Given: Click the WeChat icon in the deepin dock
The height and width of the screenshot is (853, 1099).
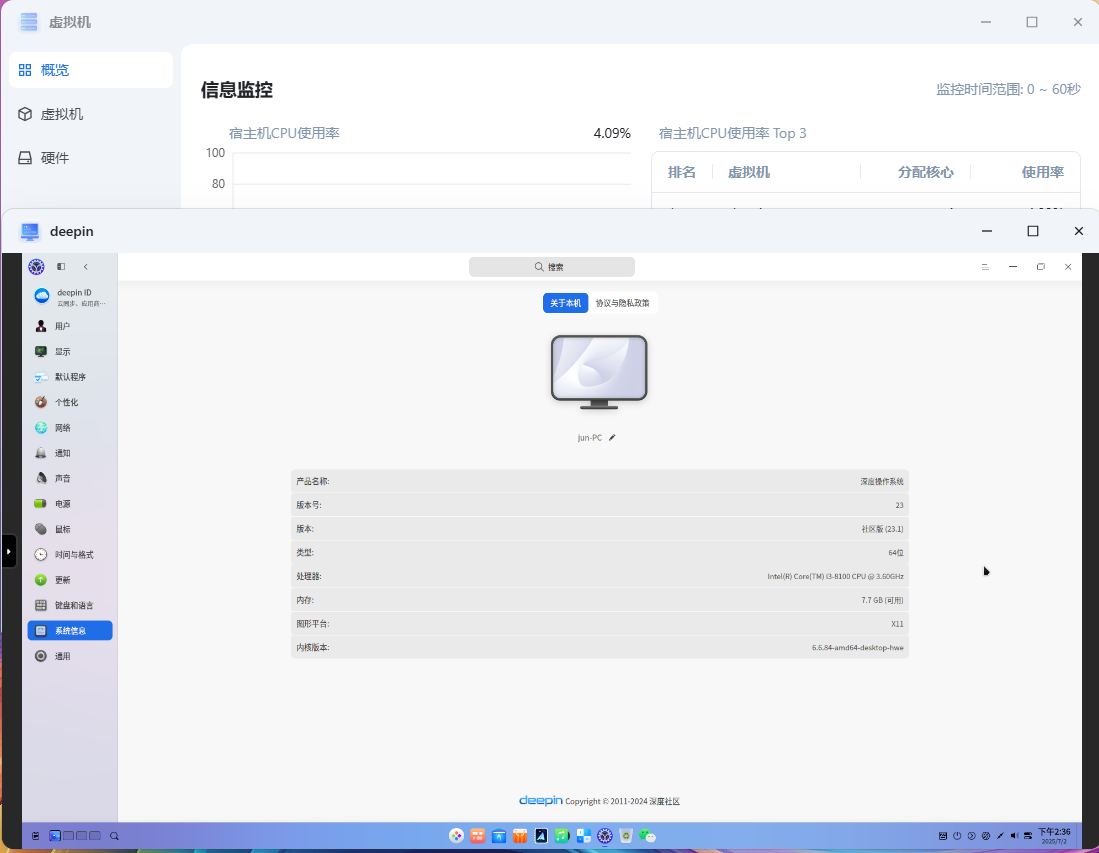Looking at the screenshot, I should tap(647, 836).
